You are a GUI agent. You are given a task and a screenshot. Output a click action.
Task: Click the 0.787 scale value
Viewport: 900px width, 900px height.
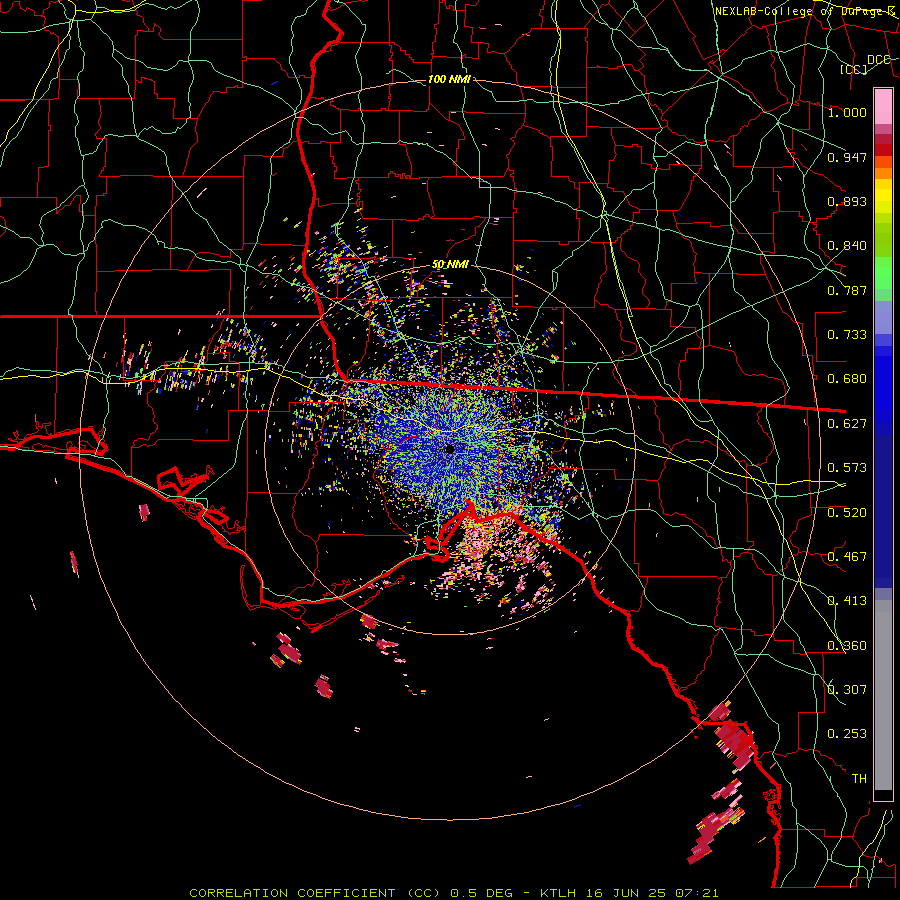pos(847,290)
